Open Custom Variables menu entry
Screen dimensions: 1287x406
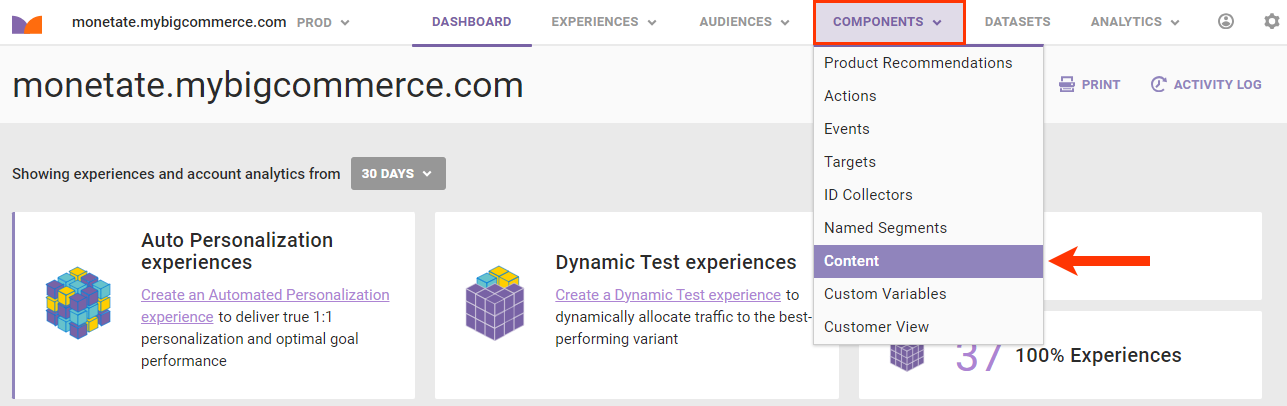929,294
